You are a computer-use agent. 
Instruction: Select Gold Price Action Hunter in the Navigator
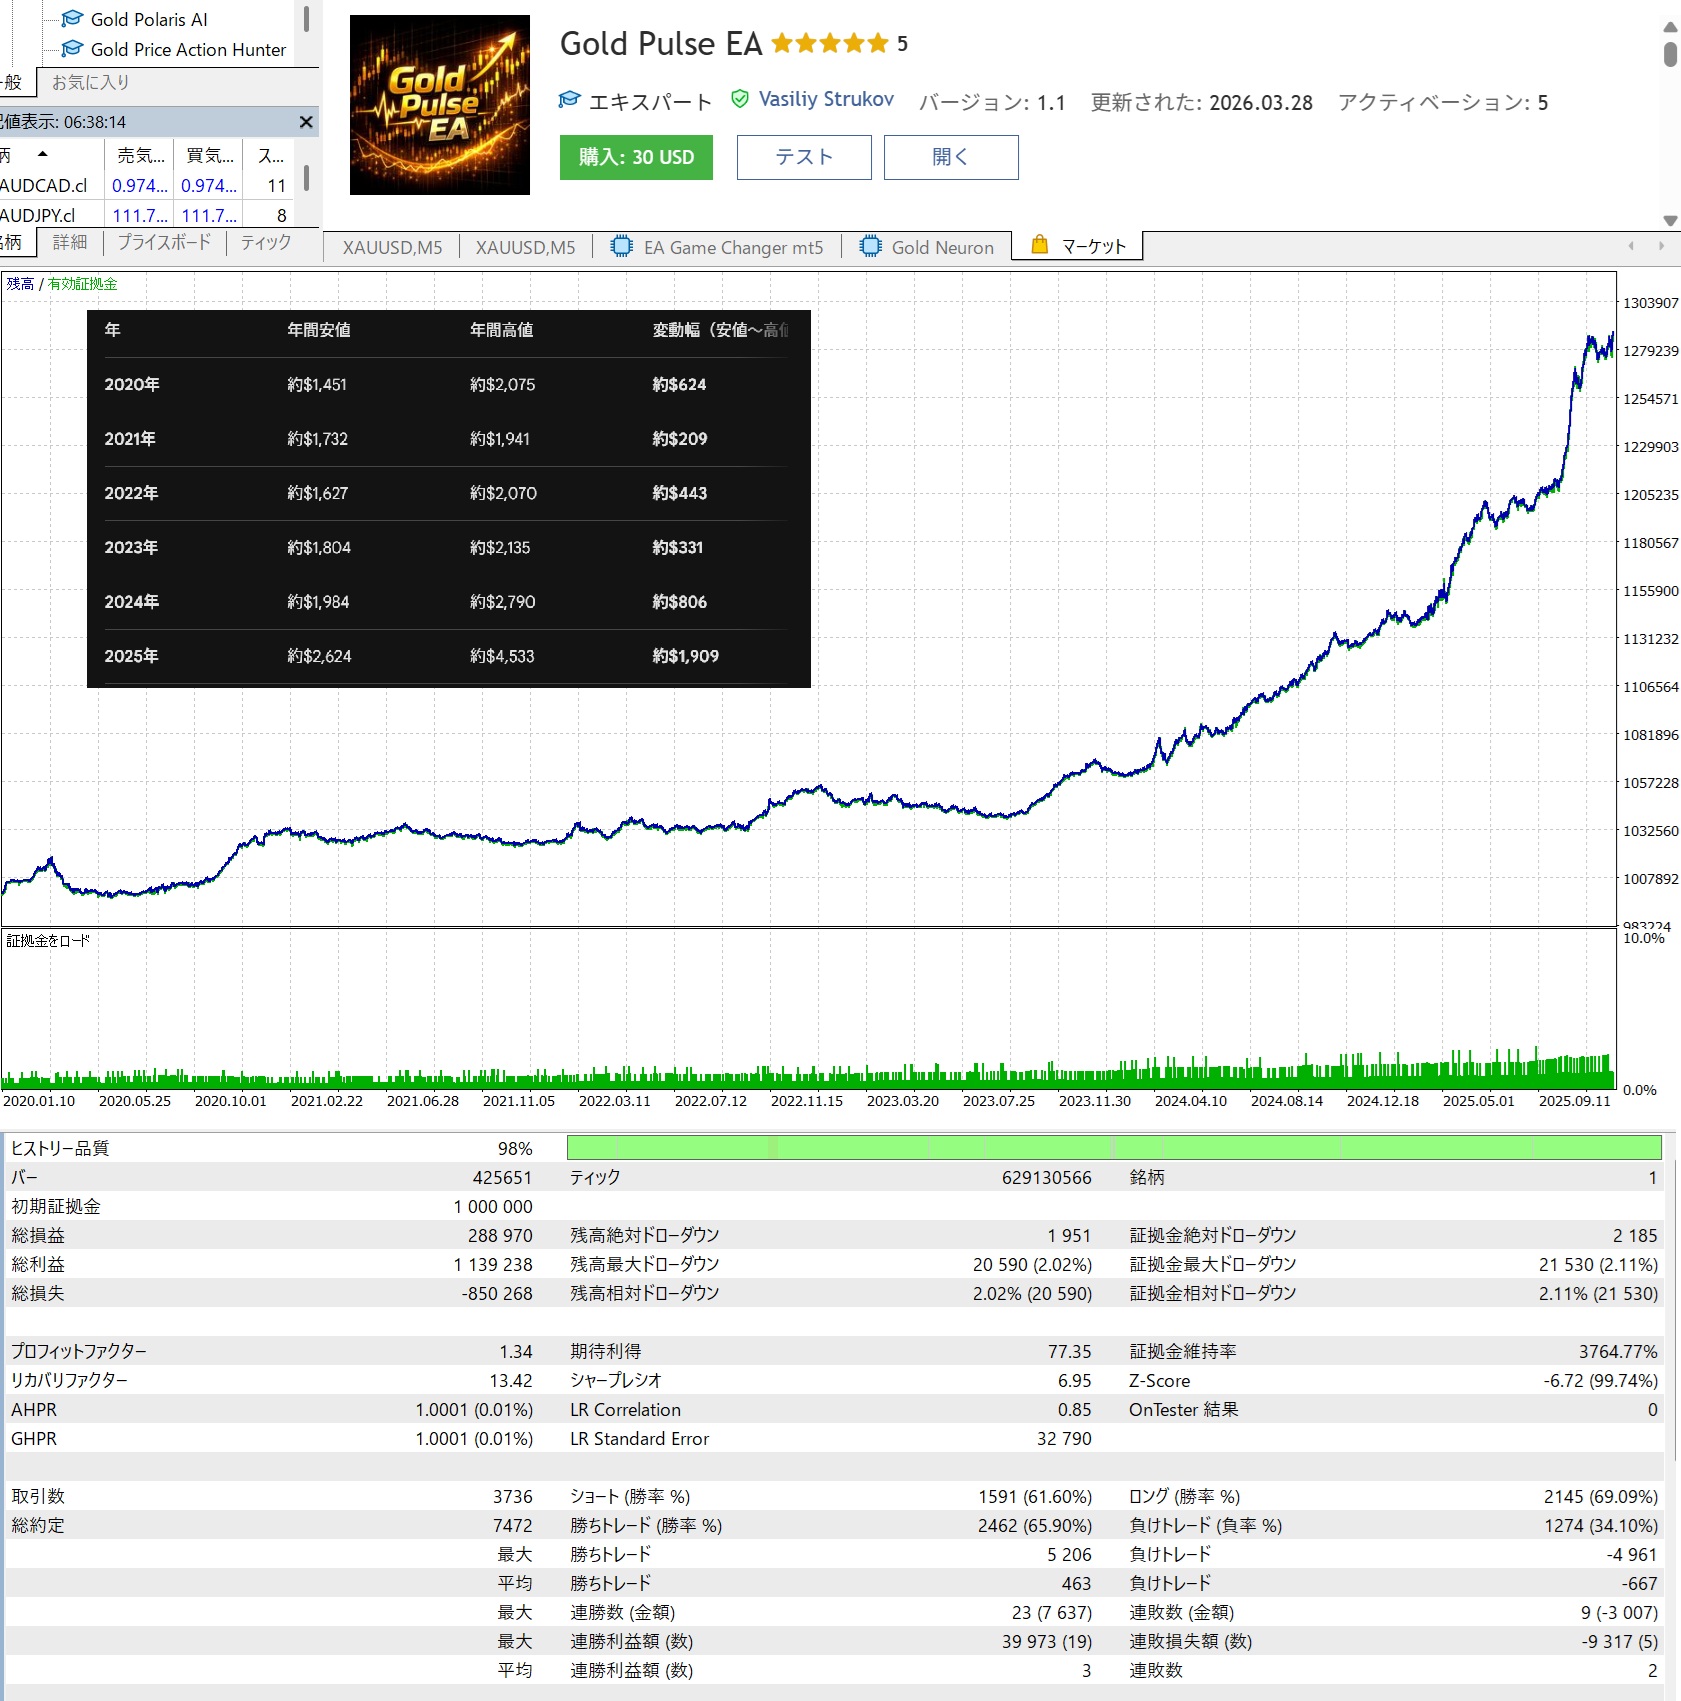click(188, 49)
